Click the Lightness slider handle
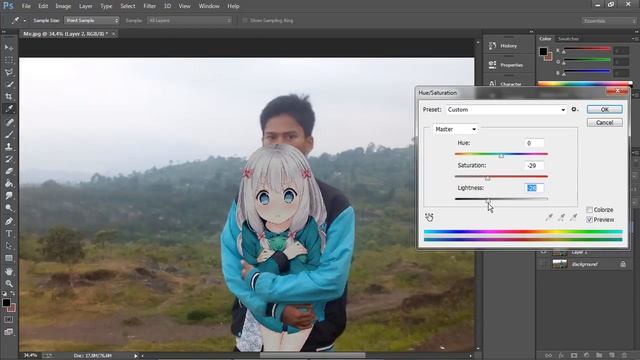The image size is (640, 360). [x=488, y=200]
